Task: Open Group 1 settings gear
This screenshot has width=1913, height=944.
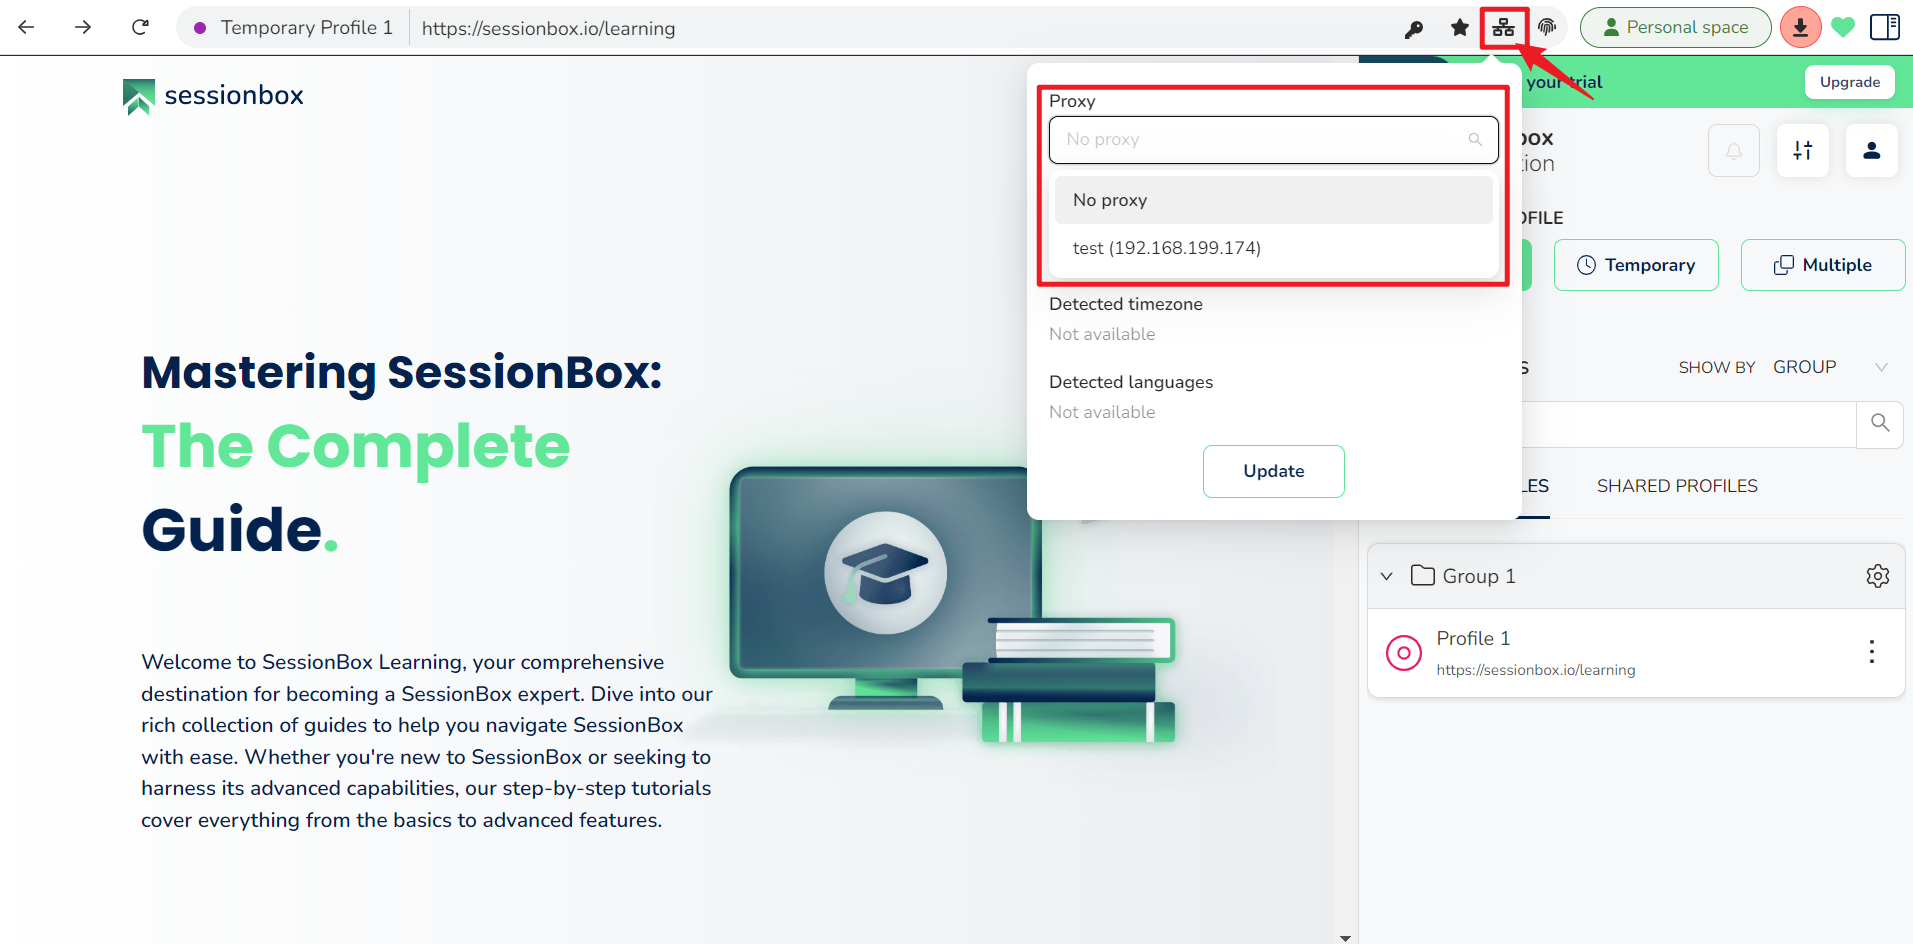Action: (1877, 575)
